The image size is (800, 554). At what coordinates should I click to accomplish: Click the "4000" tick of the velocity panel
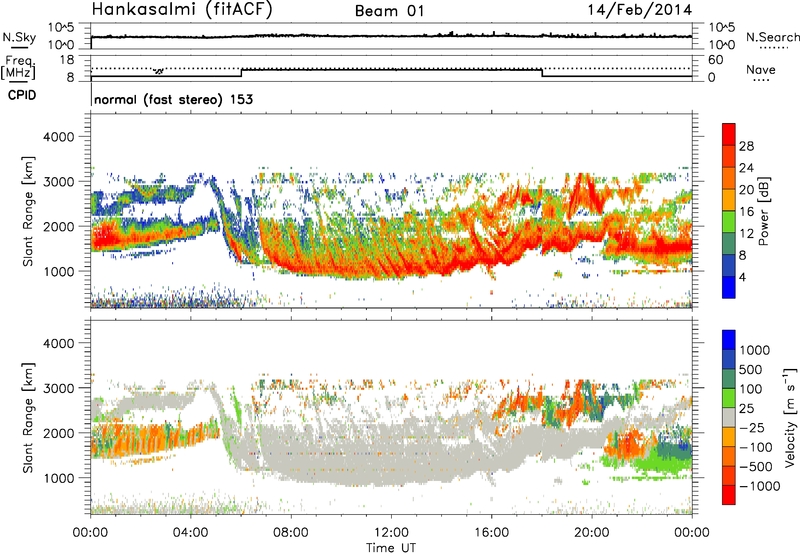[x=58, y=343]
